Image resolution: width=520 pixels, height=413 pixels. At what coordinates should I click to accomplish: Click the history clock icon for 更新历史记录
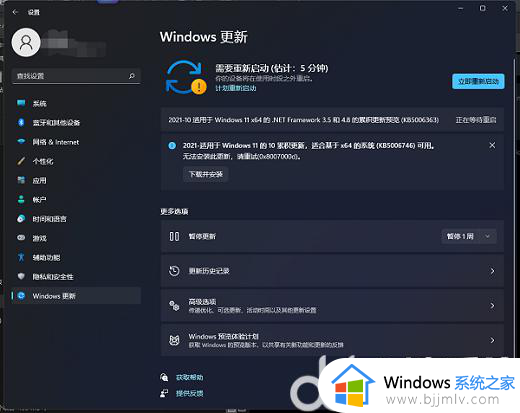(x=174, y=271)
